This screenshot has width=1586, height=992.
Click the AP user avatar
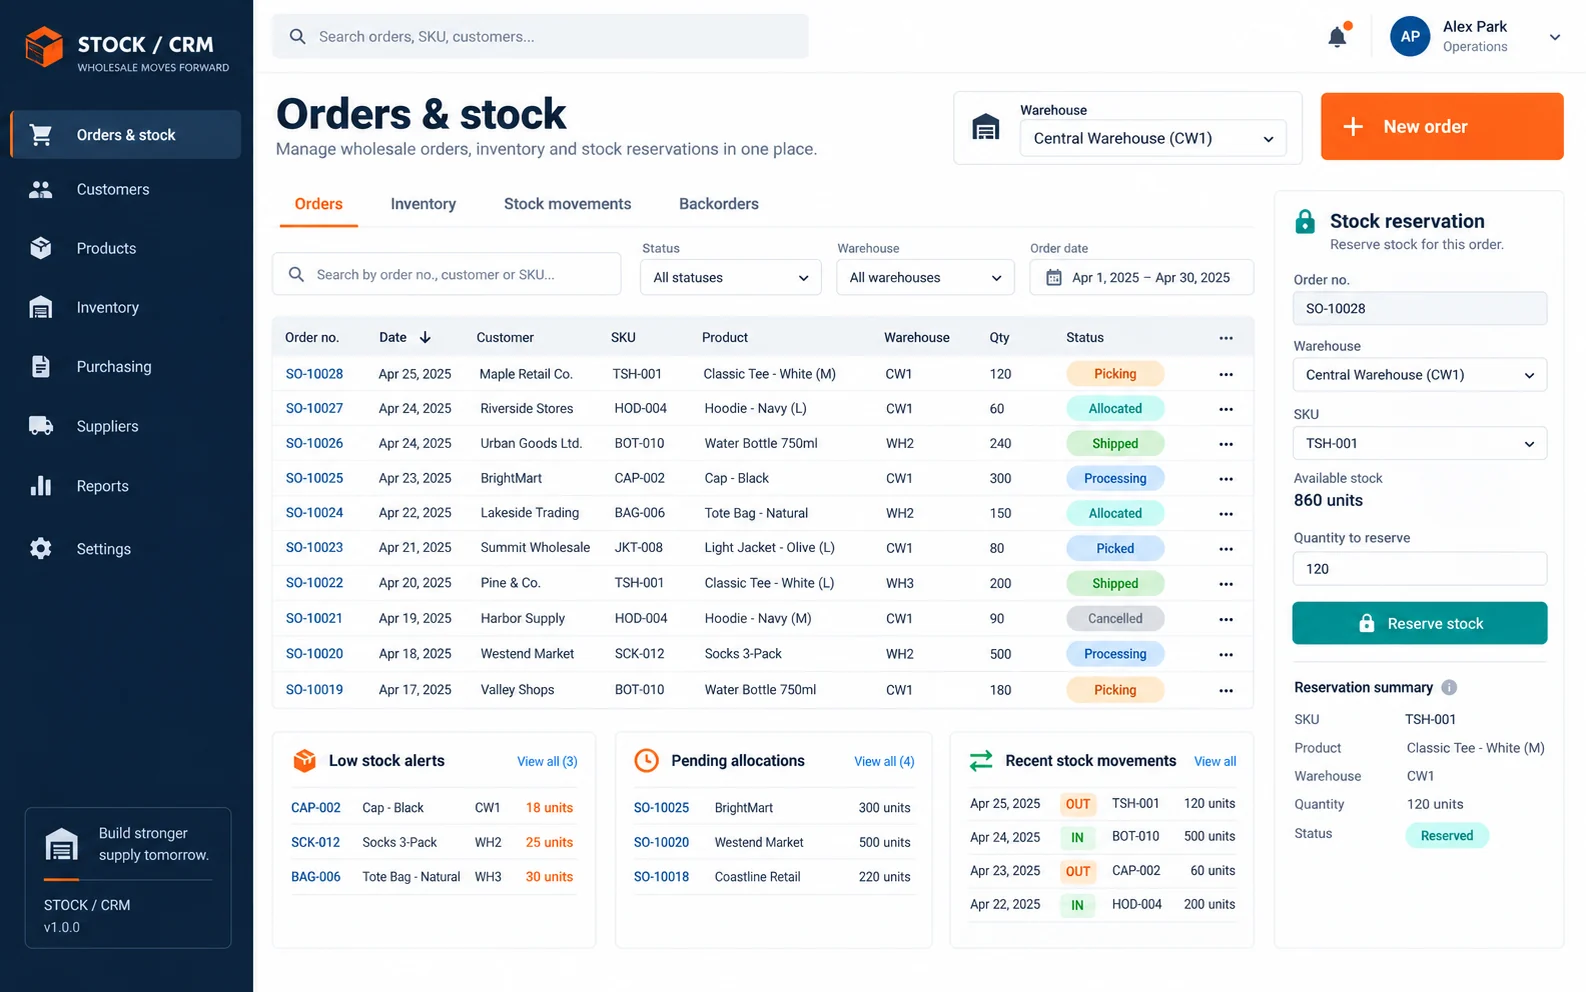[1410, 36]
